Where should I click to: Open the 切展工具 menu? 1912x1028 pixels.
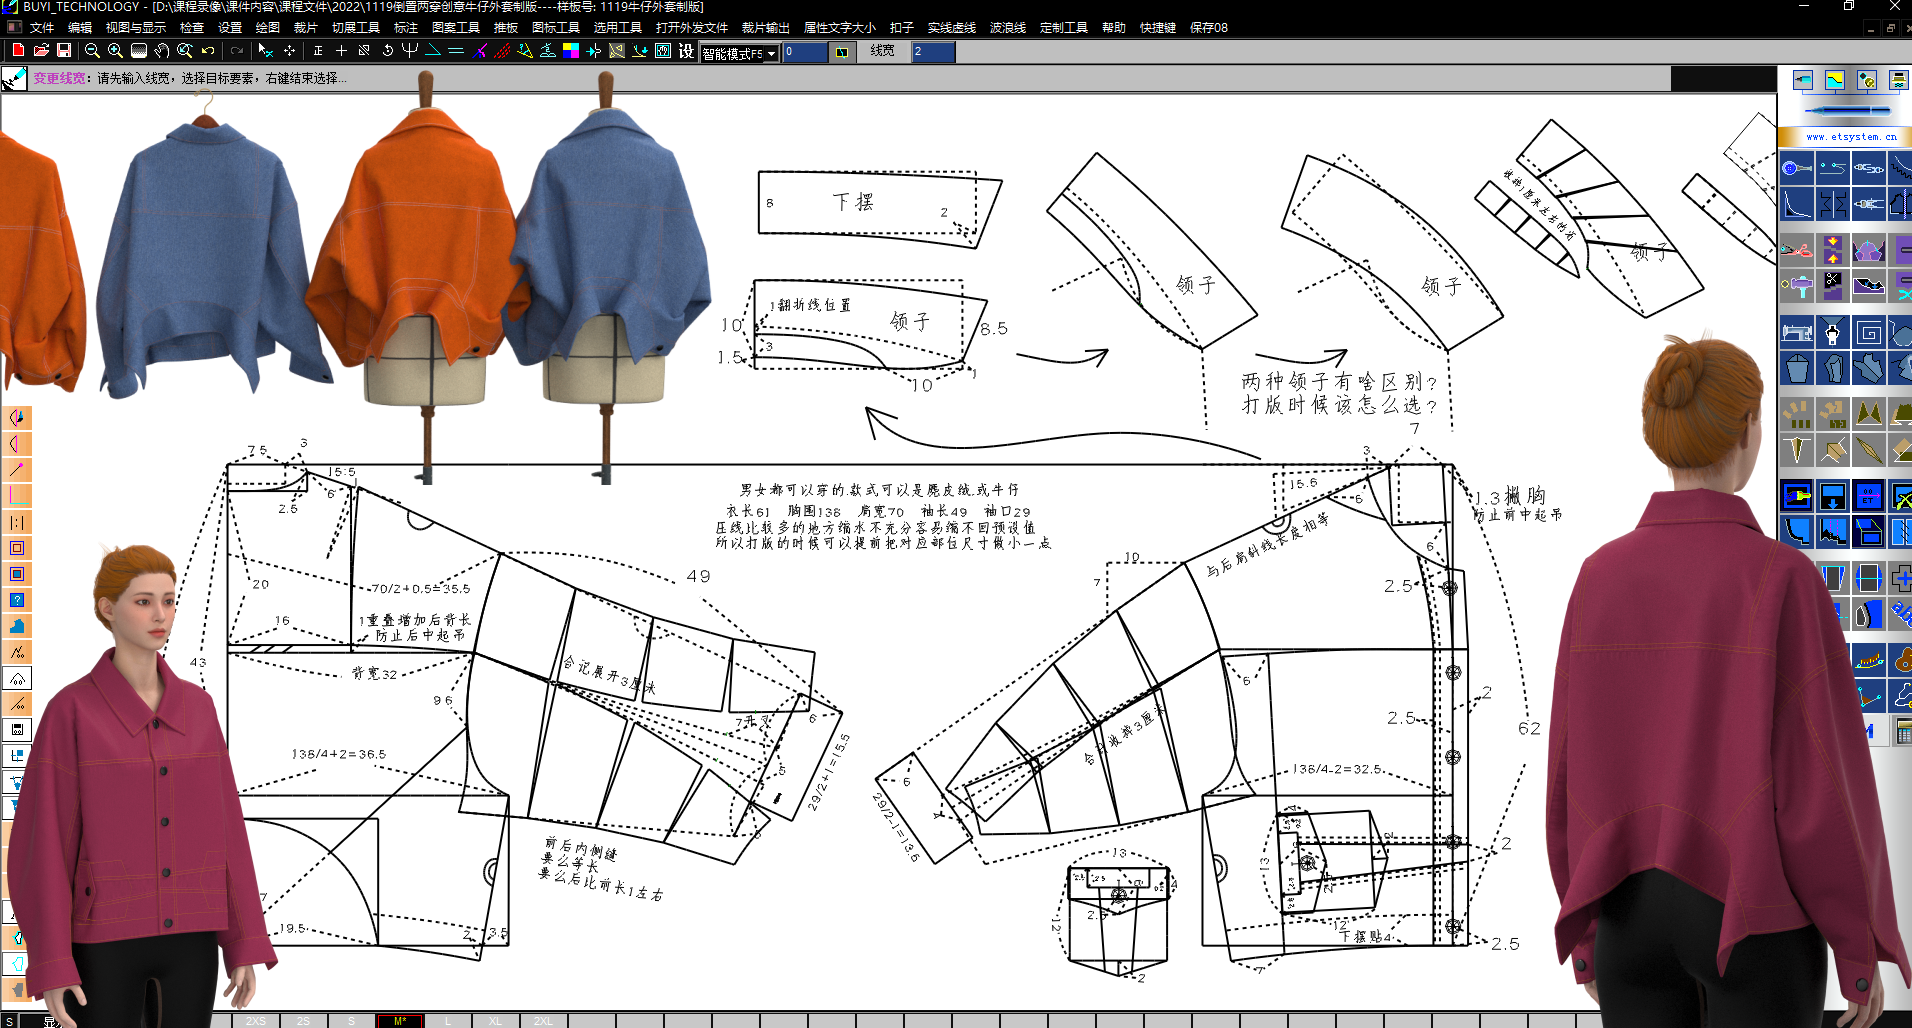pyautogui.click(x=356, y=28)
